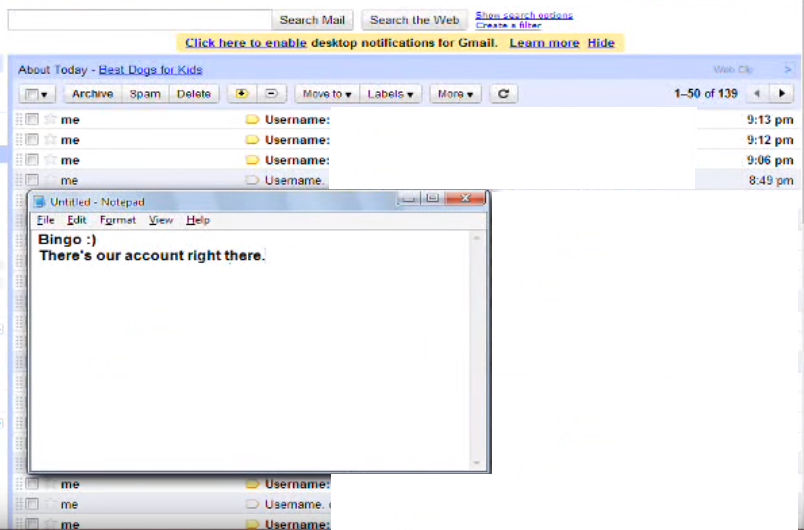Open Notepad Format menu
Image resolution: width=804 pixels, height=530 pixels.
[118, 220]
